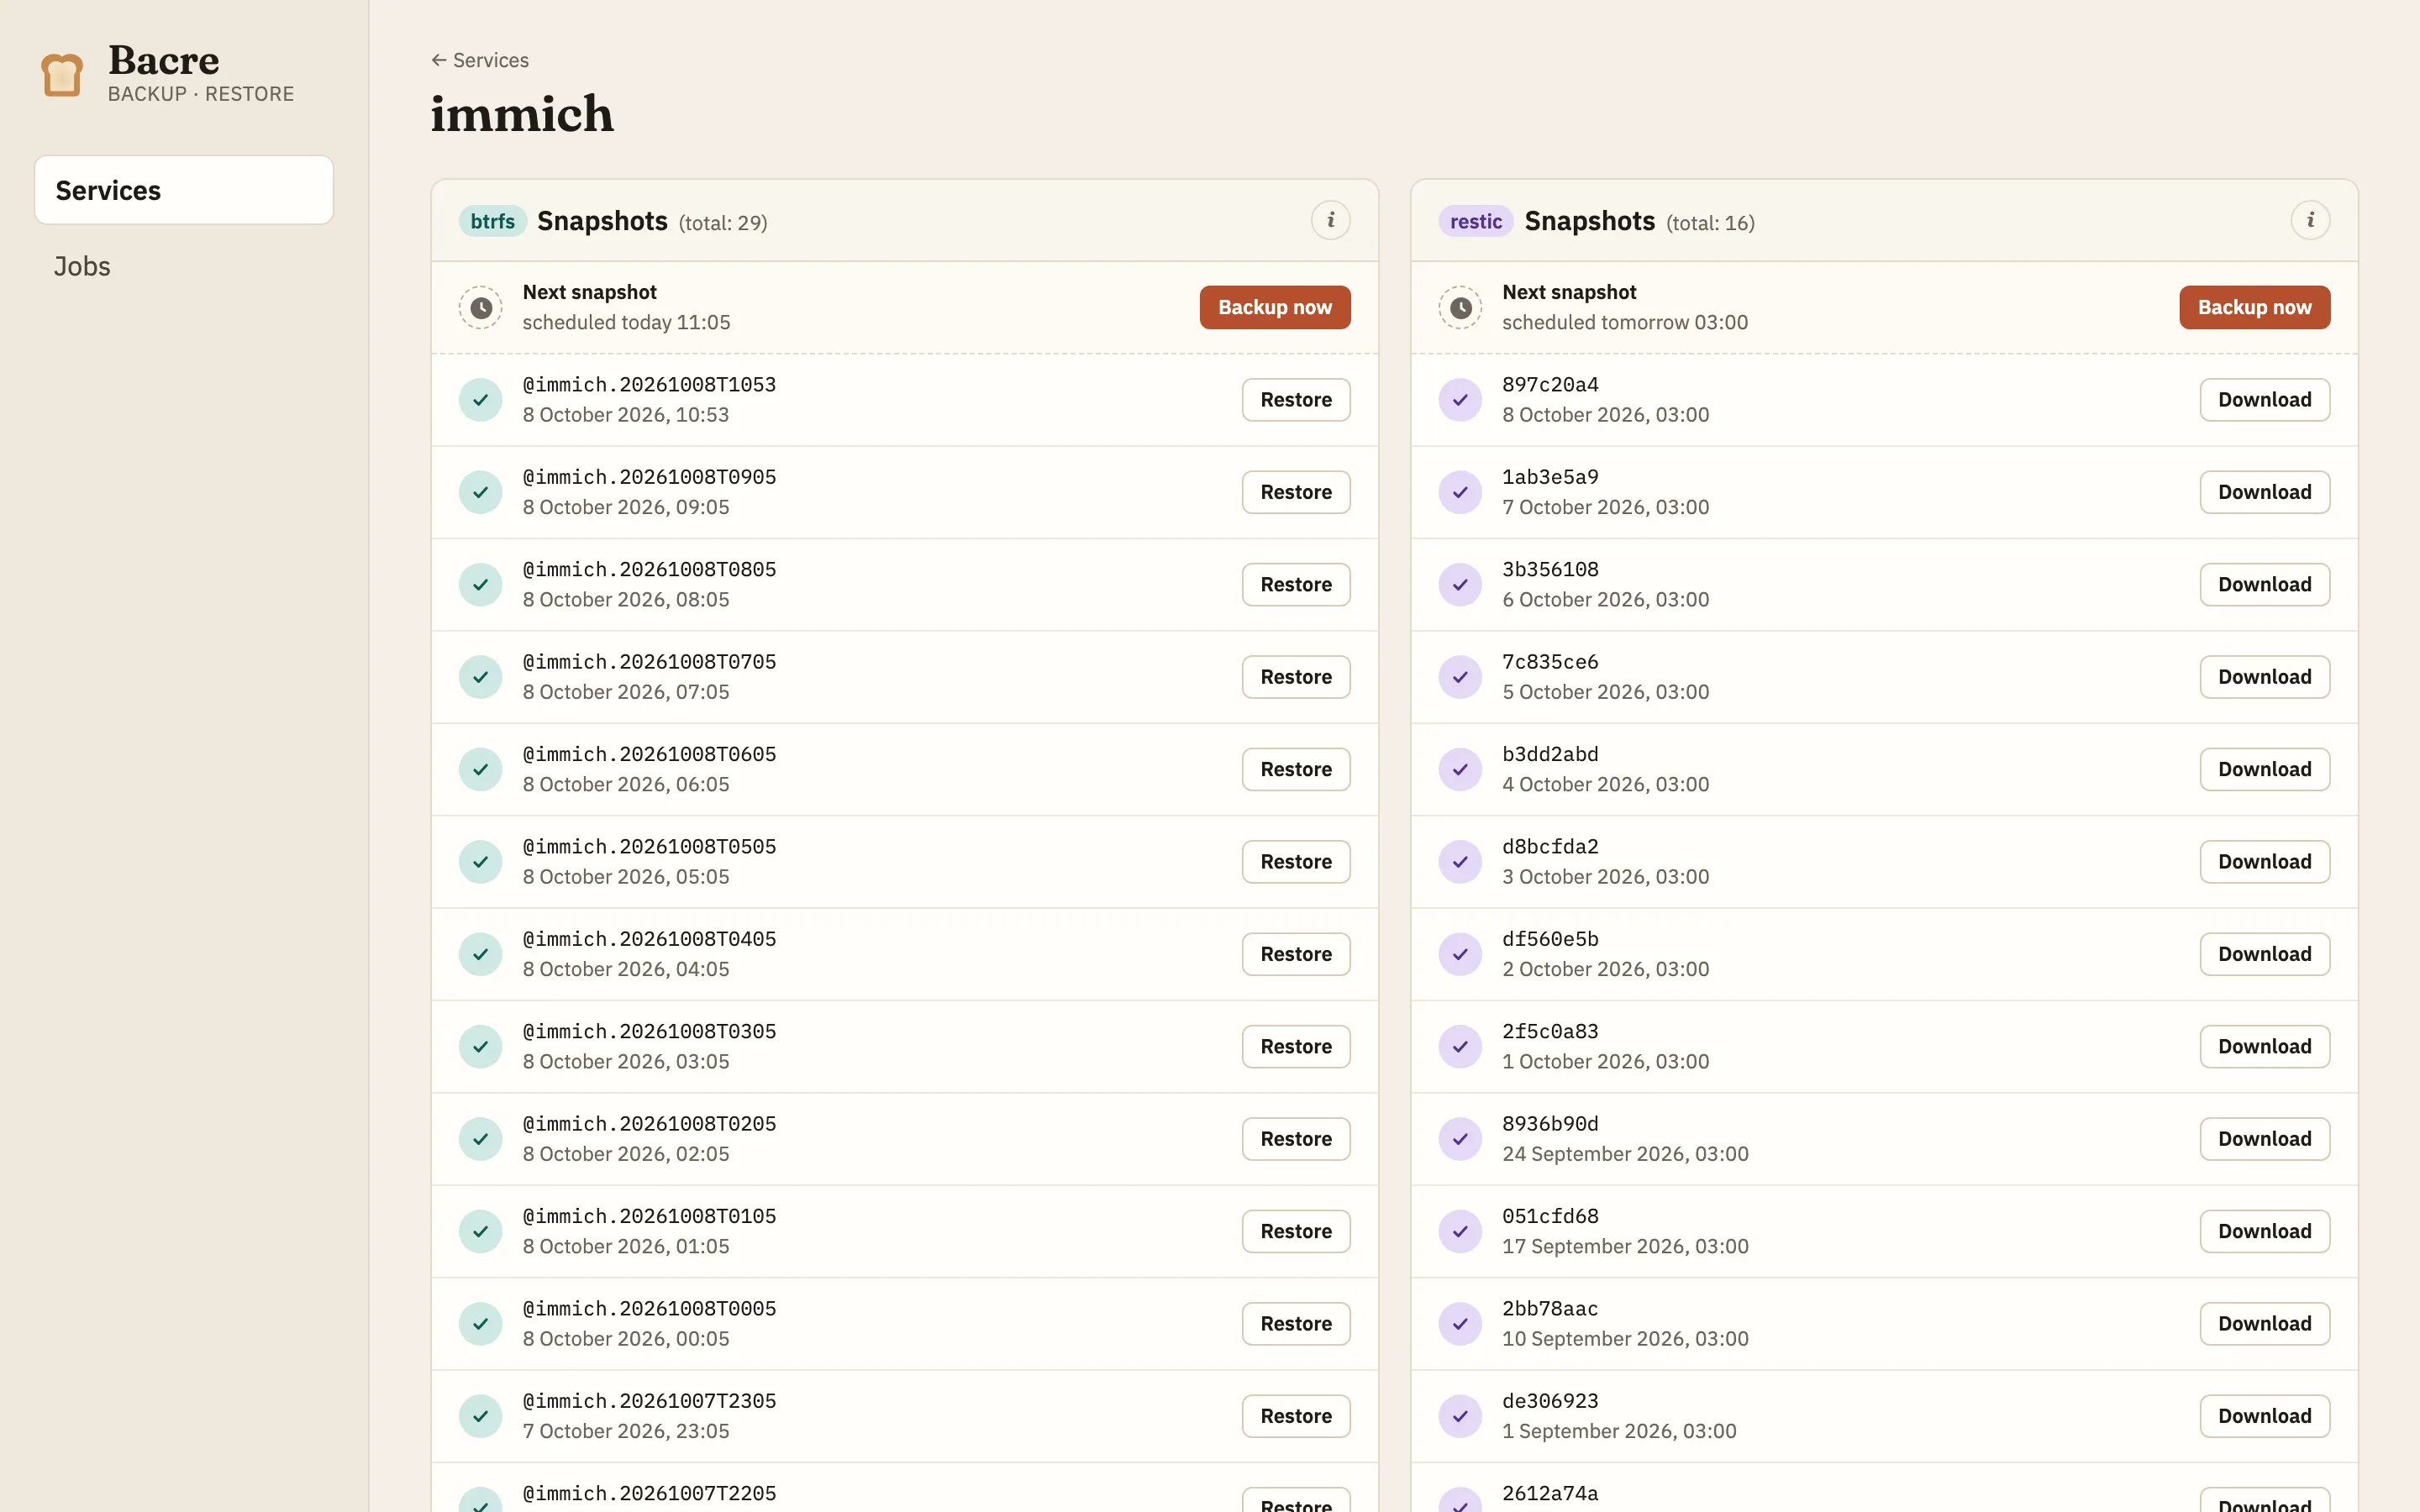Open info for restic Snapshots

2310,220
